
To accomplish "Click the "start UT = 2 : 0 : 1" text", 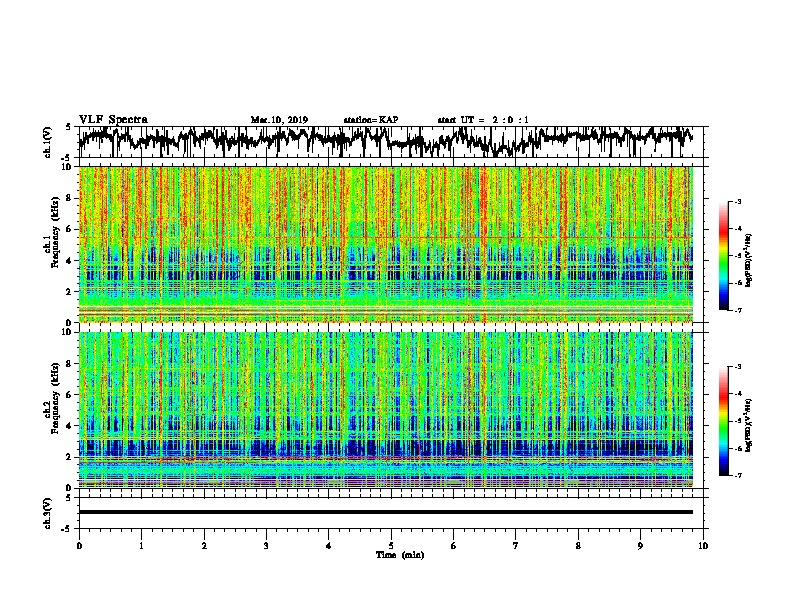I will [483, 120].
